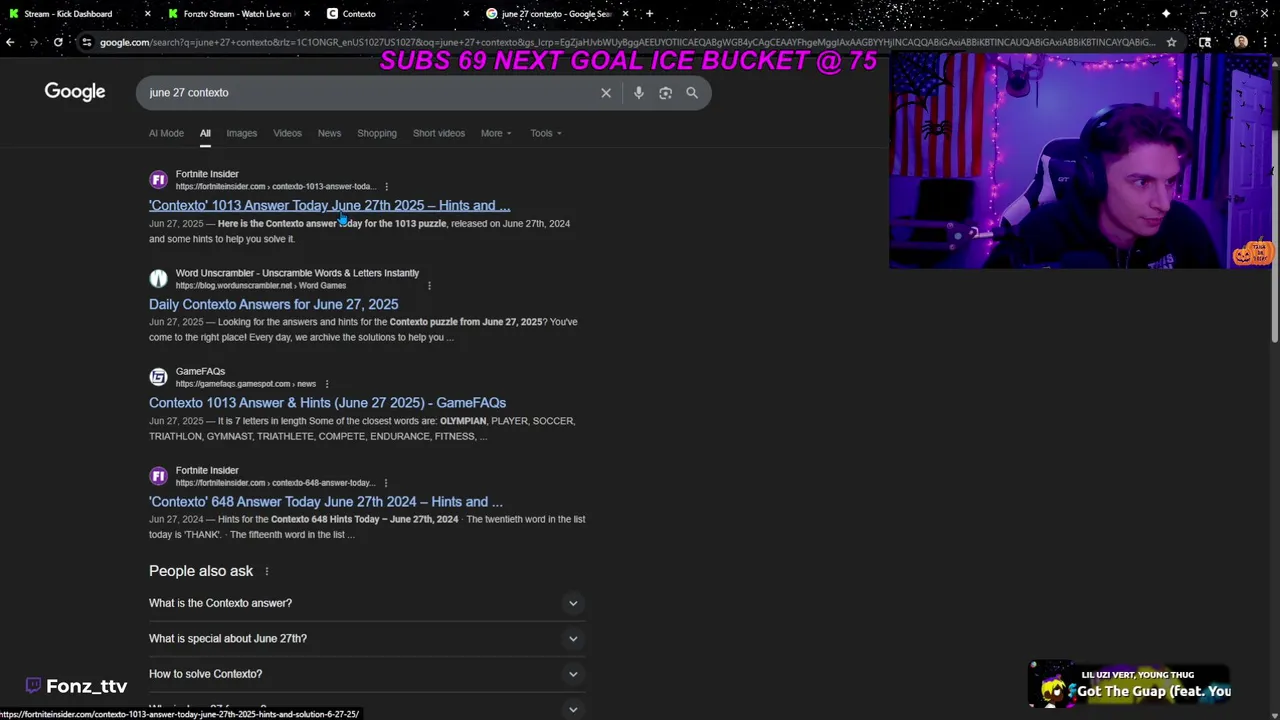This screenshot has height=720, width=1280.
Task: Click the Got The Guap song overlay
Action: coord(1130,684)
